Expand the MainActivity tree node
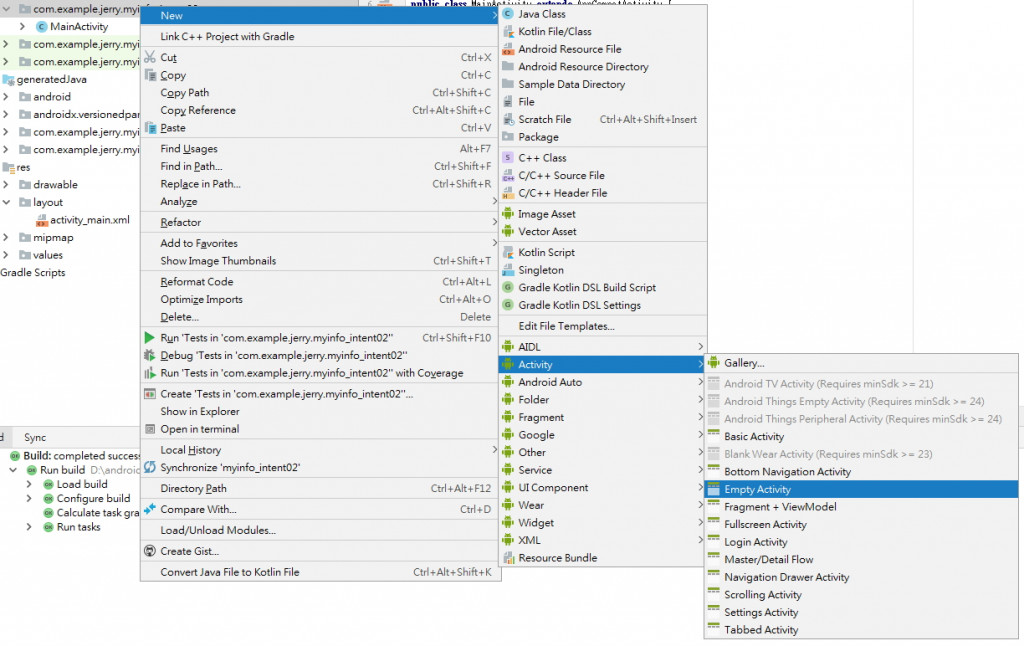The image size is (1024, 646). 22,27
